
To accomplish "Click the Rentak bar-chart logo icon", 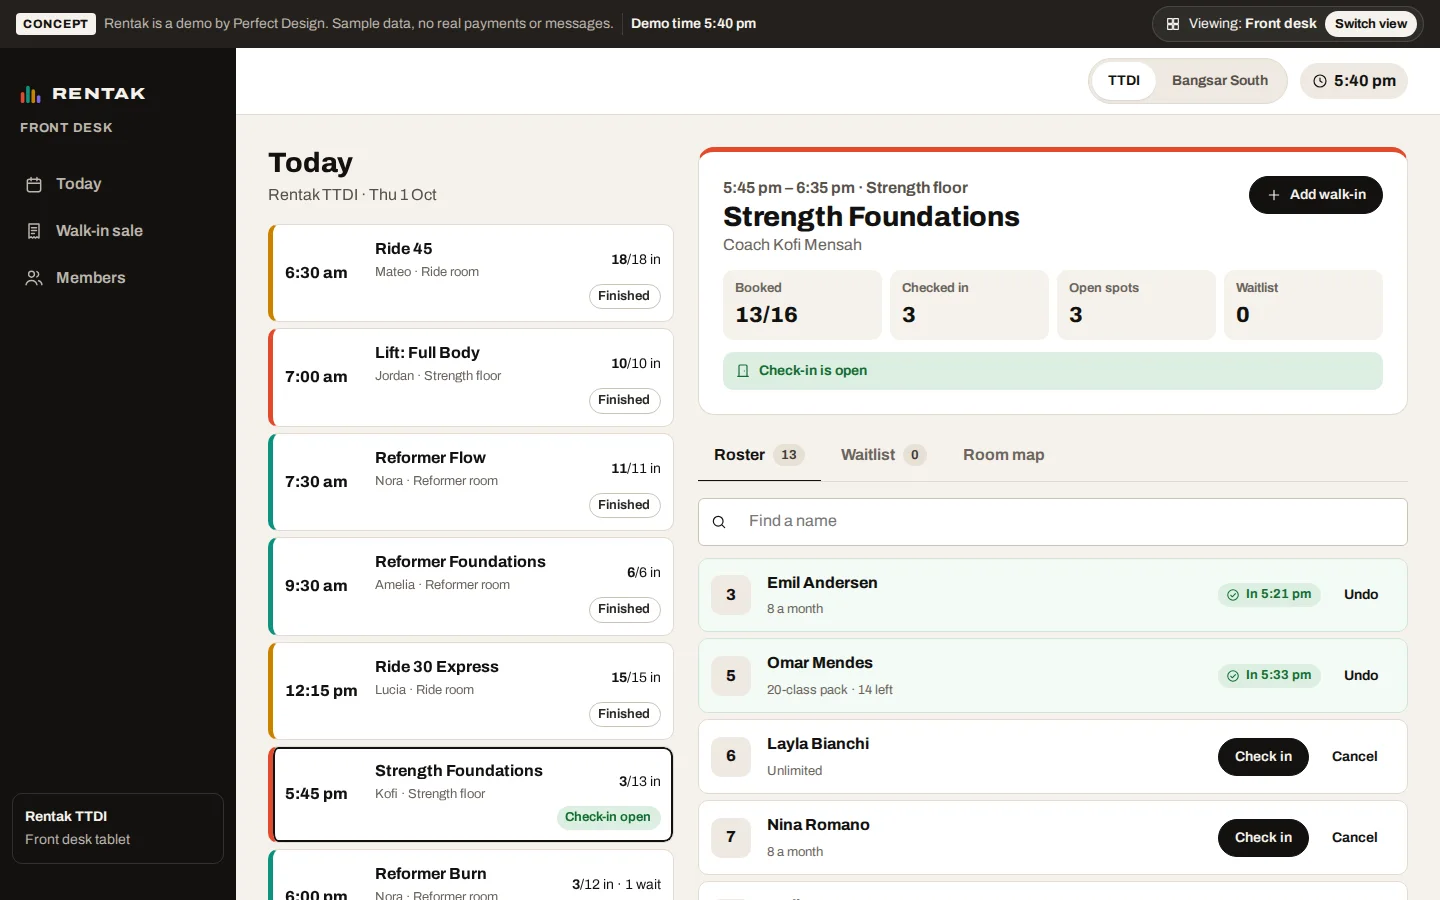I will 30,94.
